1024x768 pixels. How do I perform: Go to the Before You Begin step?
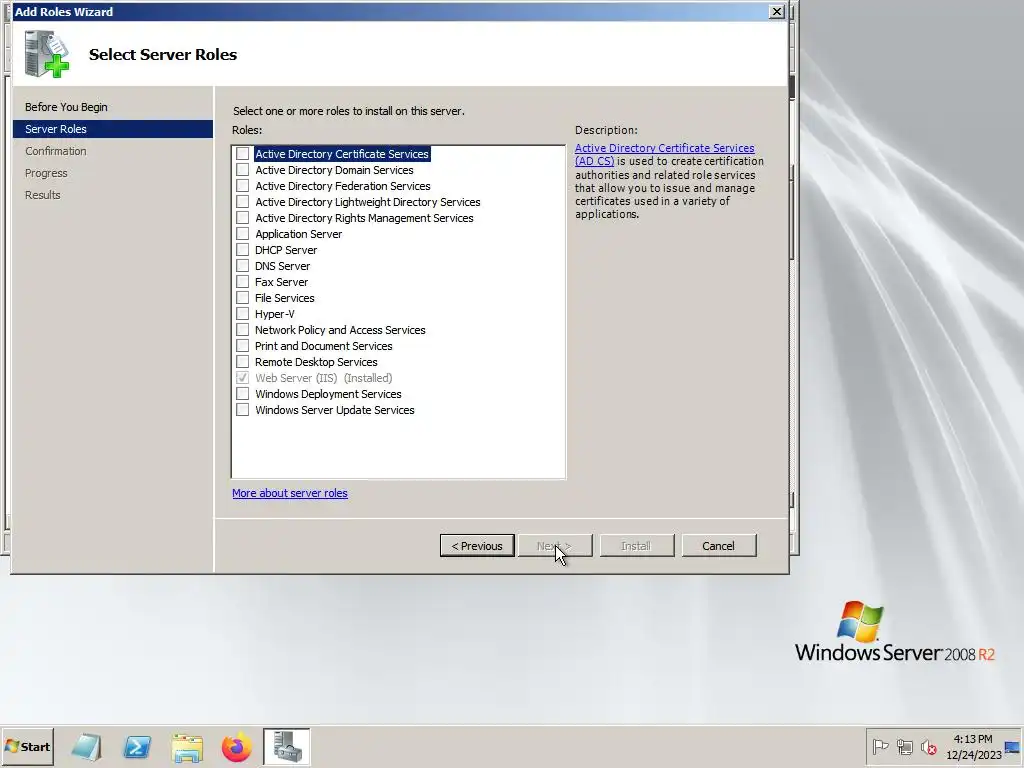66,106
